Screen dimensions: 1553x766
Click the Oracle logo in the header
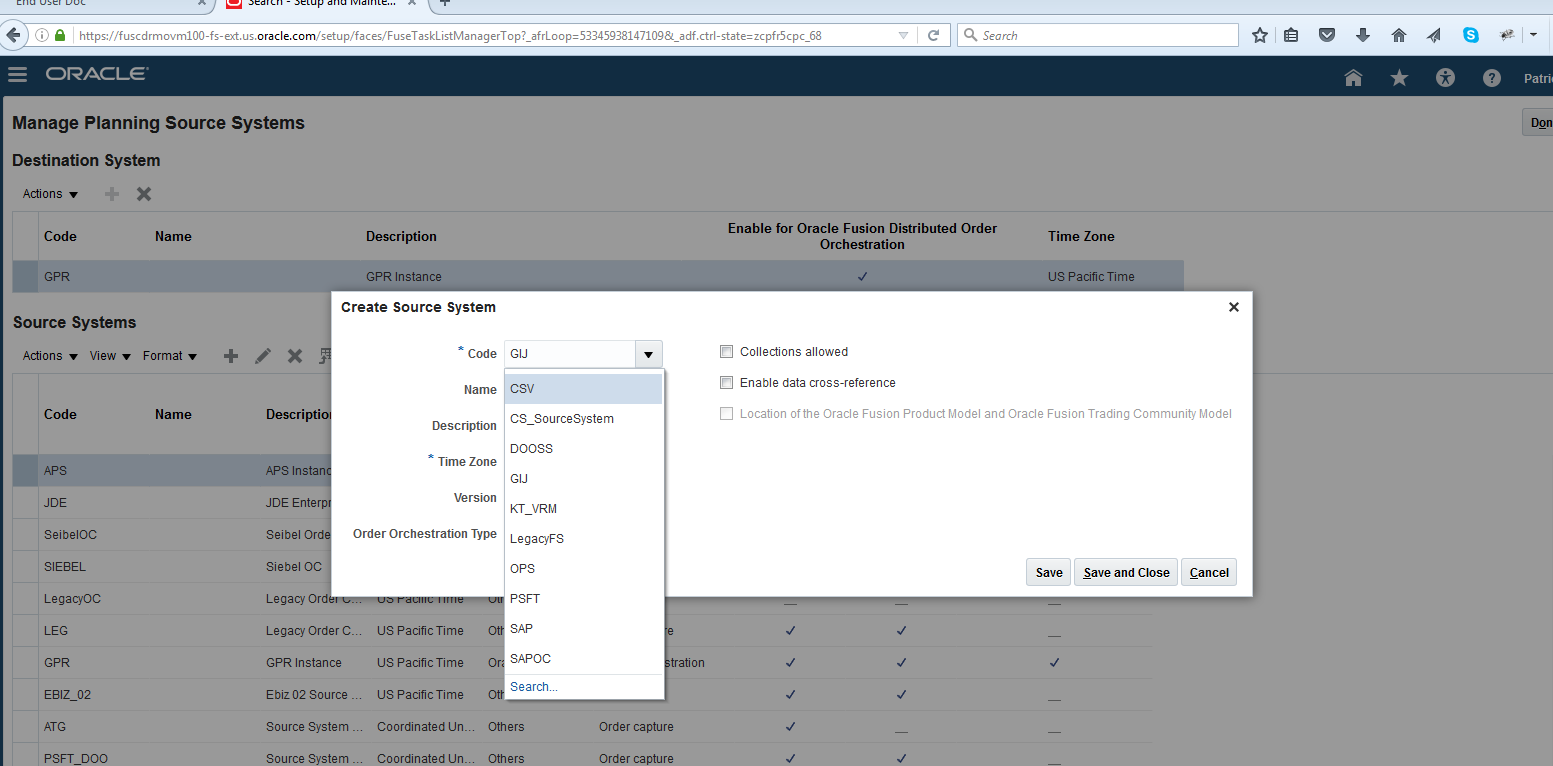97,75
